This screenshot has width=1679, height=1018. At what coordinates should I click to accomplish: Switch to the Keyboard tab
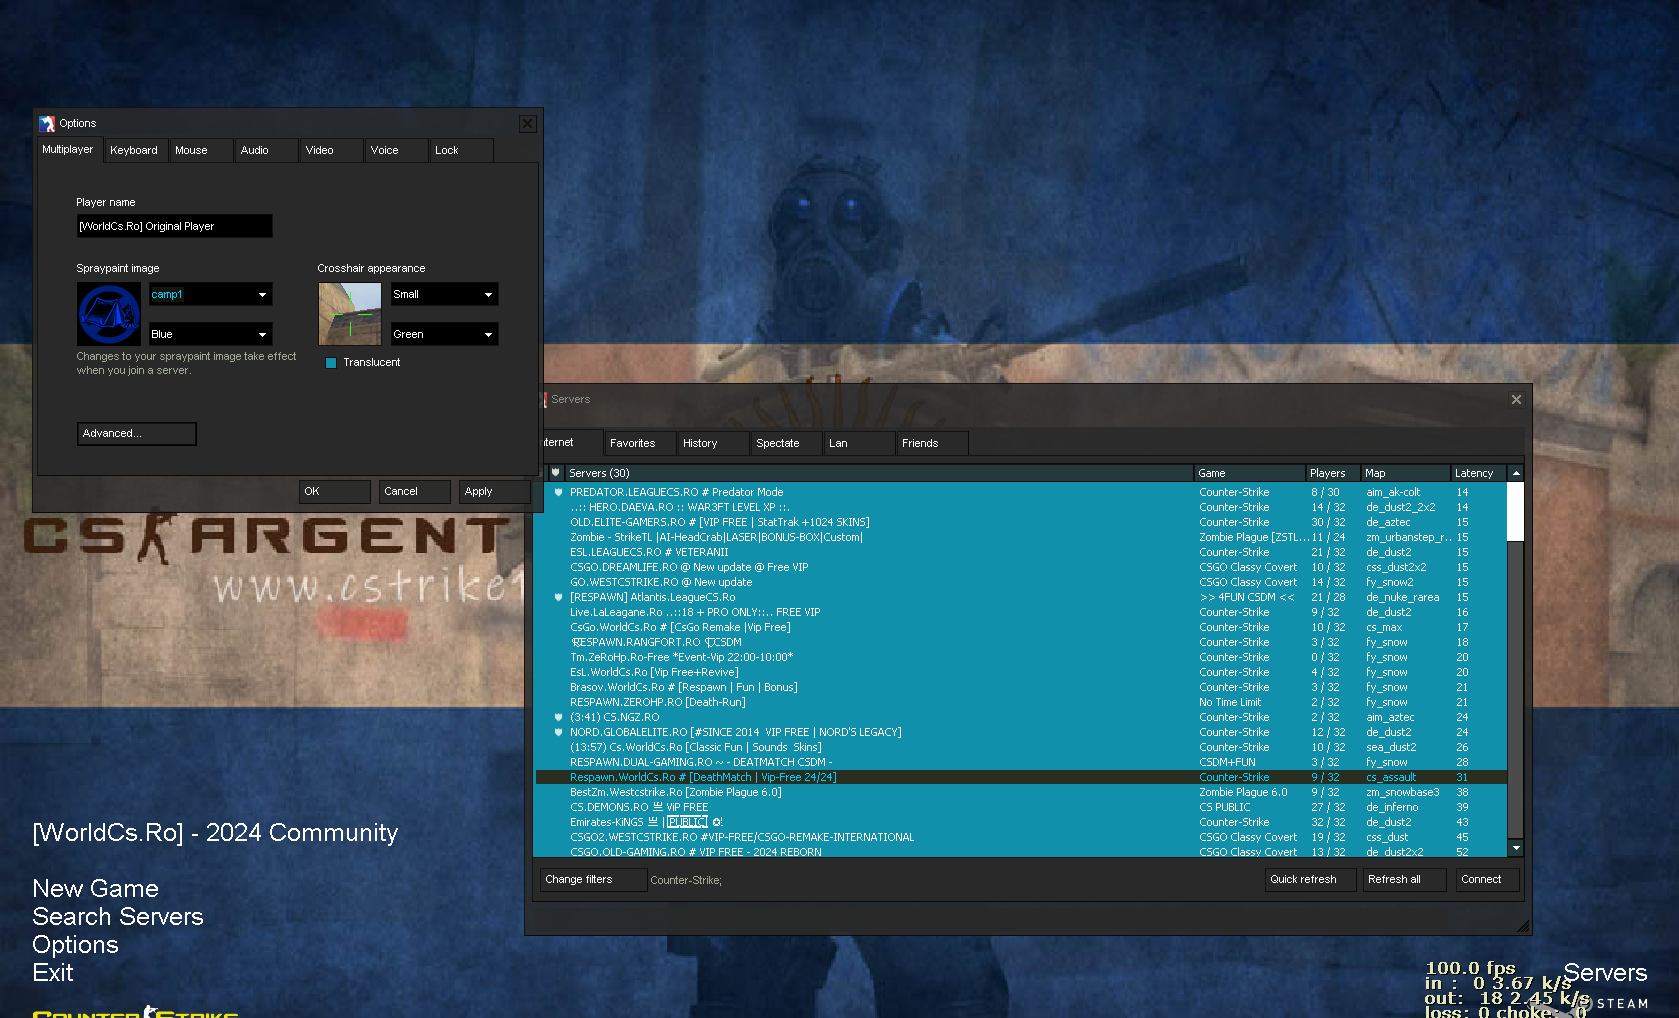[135, 150]
